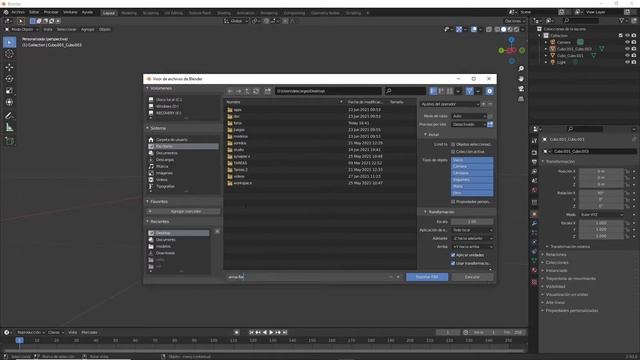Hide Camera in outliner with eye icon

[627, 42]
